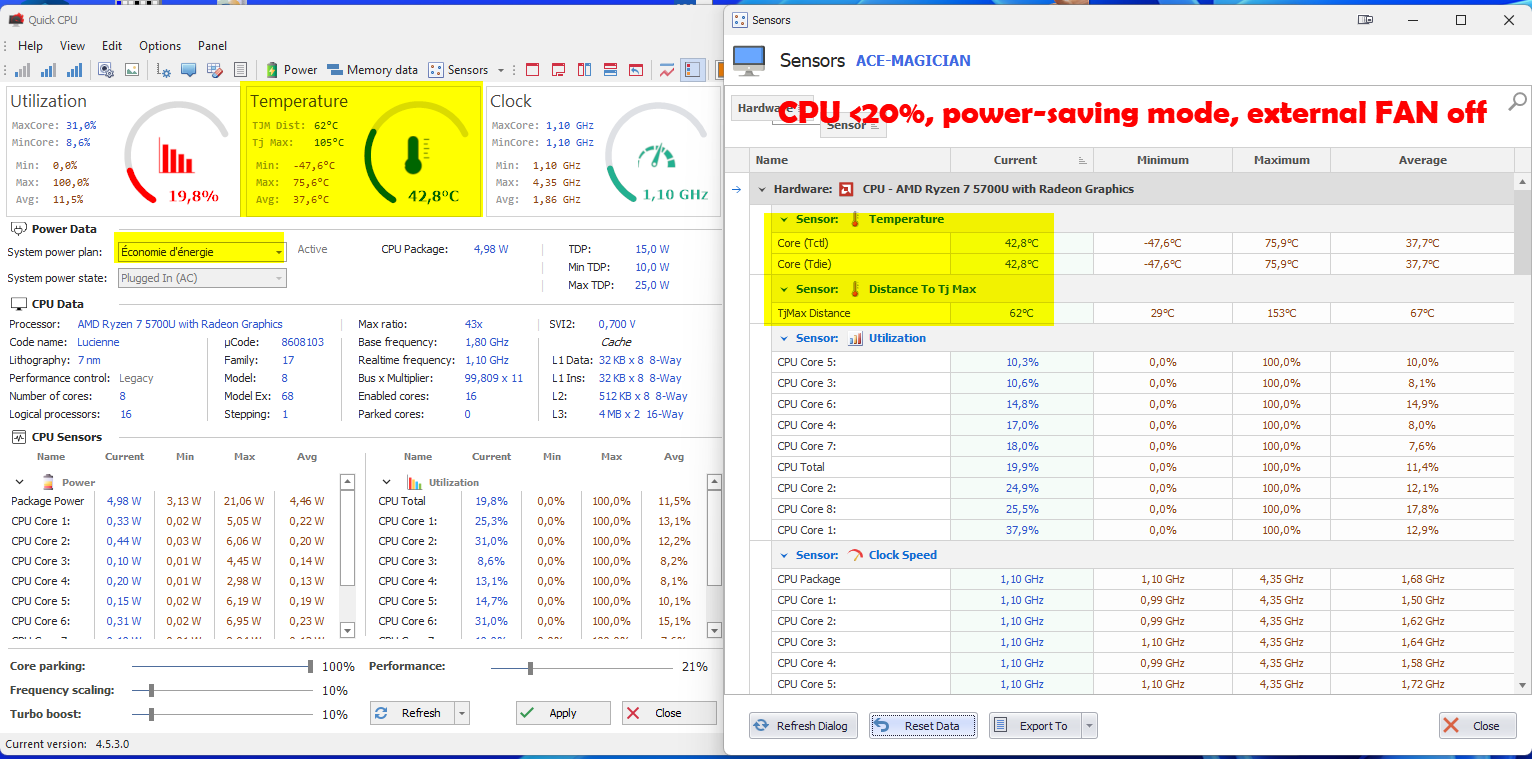Click the Sensors window vertical scrollbar
Screen dimensions: 1532x759
tap(1523, 432)
